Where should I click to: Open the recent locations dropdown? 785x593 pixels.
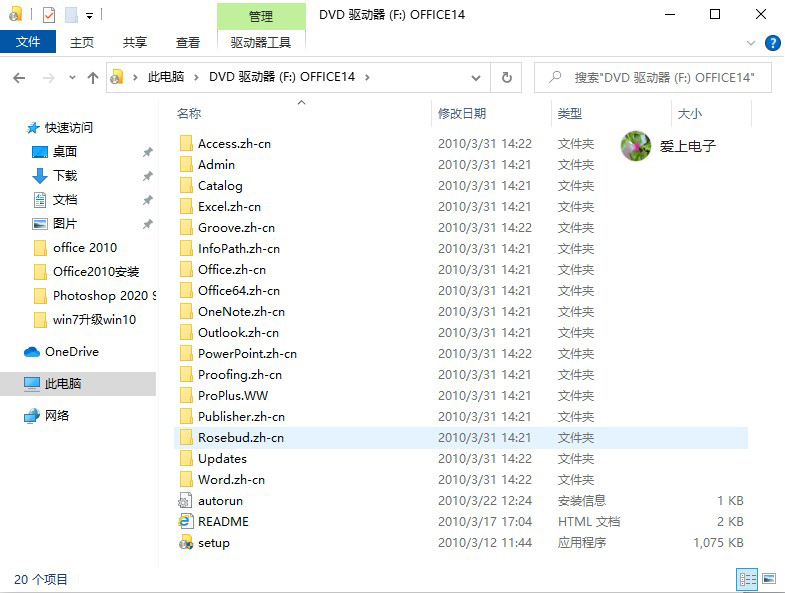pos(73,78)
